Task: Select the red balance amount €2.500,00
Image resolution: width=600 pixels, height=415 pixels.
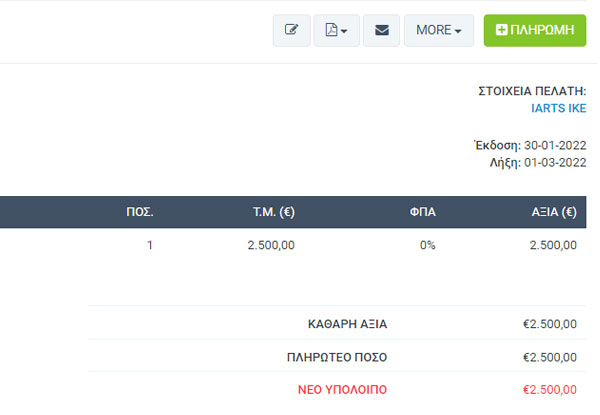Action: (x=550, y=390)
